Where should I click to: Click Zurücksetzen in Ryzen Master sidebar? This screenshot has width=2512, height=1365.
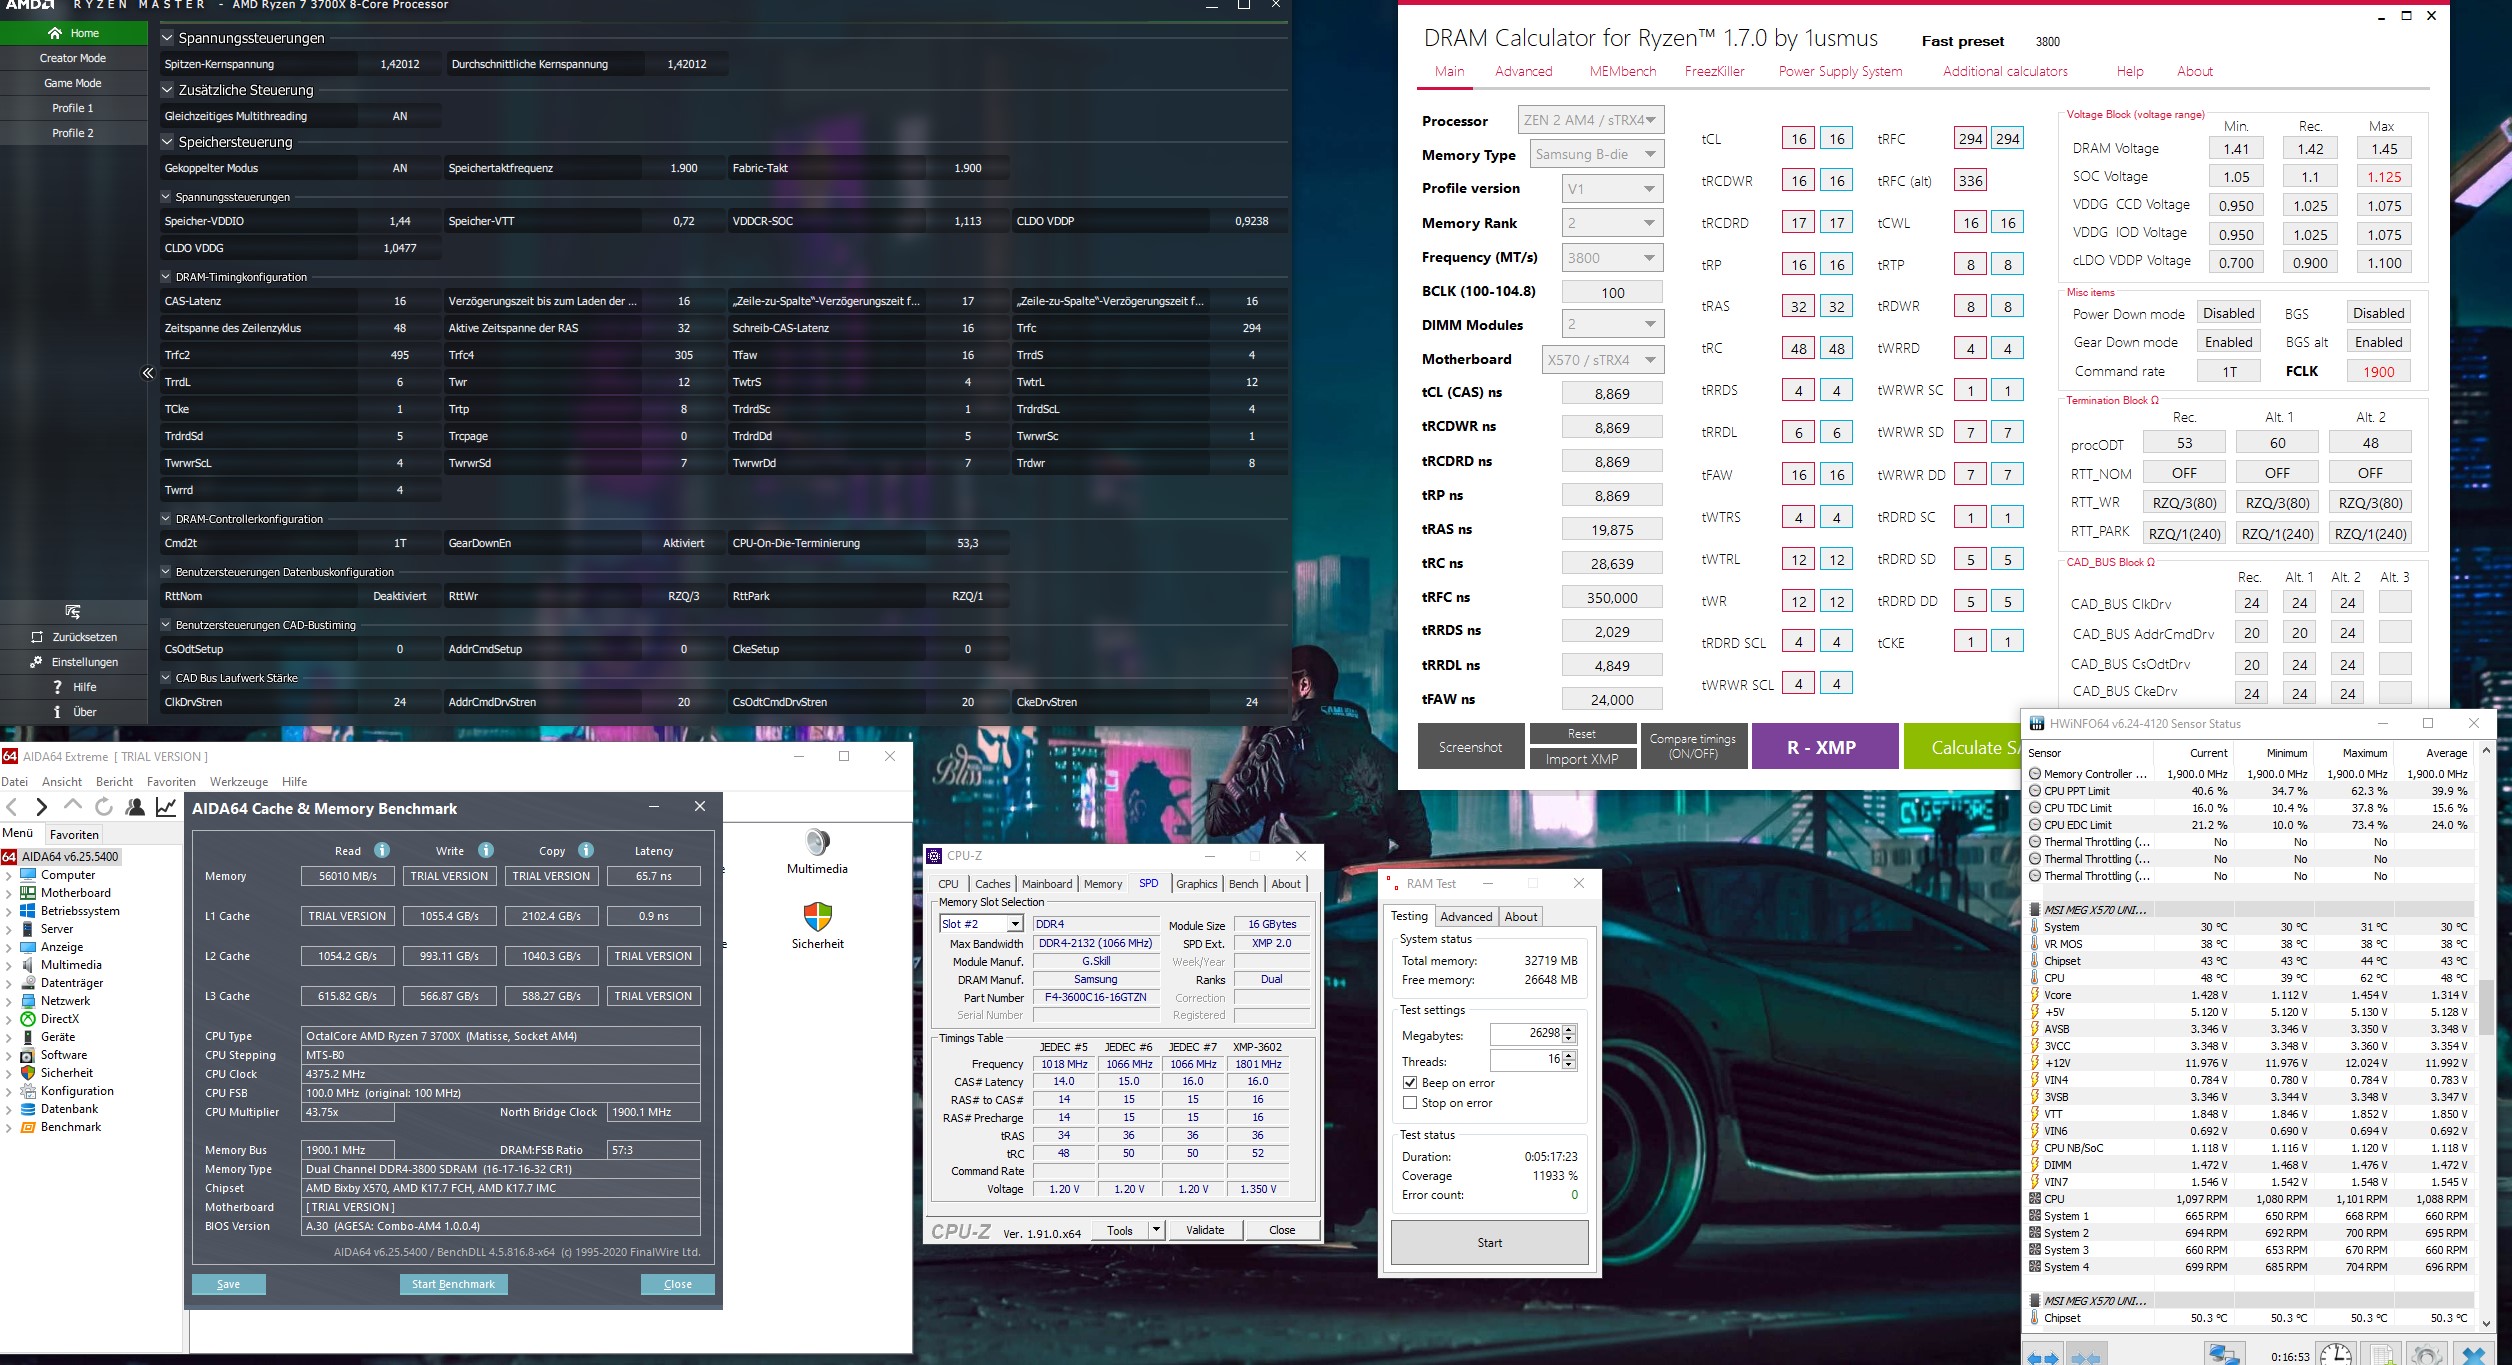pos(73,637)
